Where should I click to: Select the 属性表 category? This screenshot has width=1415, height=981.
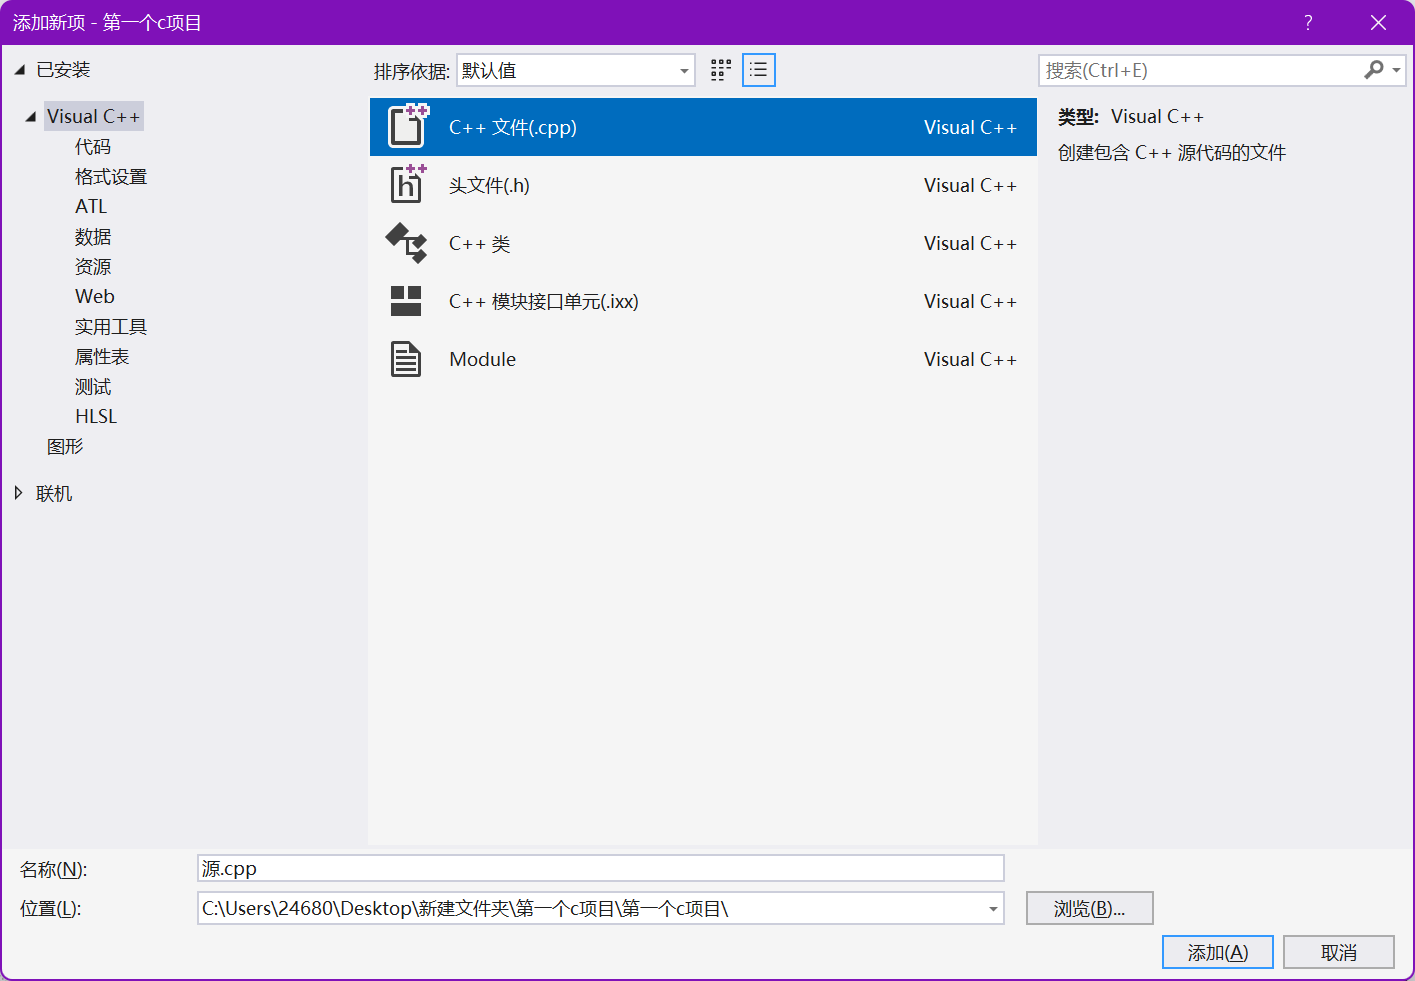point(102,357)
